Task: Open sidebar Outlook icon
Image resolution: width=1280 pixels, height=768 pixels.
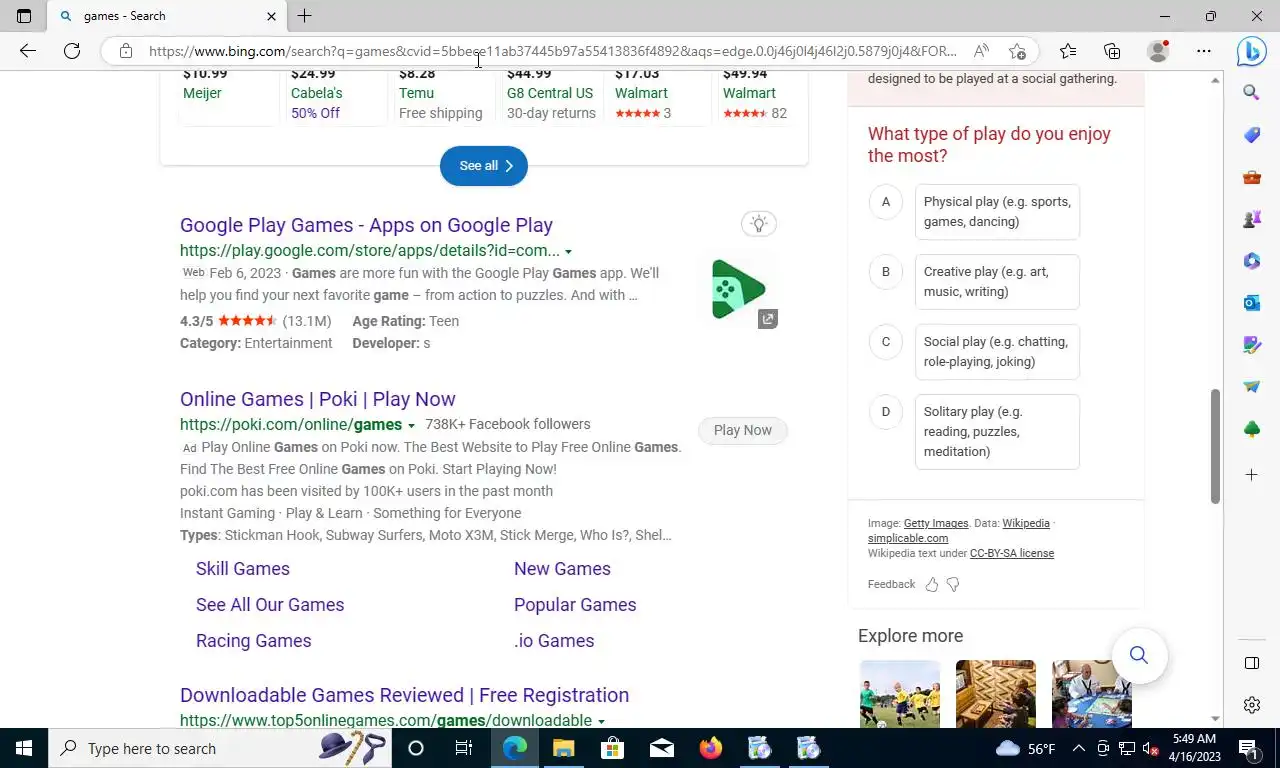Action: [x=1251, y=303]
